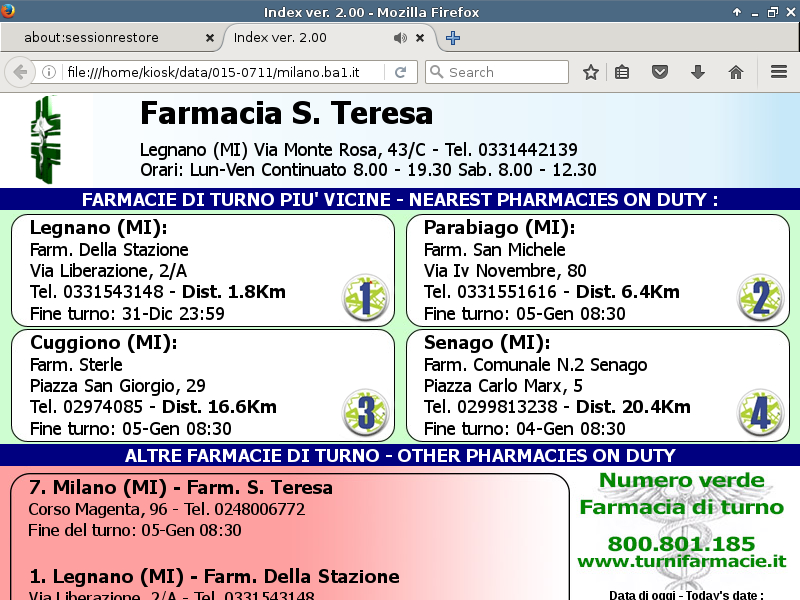Click the www.turnifarmacie.it link
The width and height of the screenshot is (800, 600).
tap(681, 562)
